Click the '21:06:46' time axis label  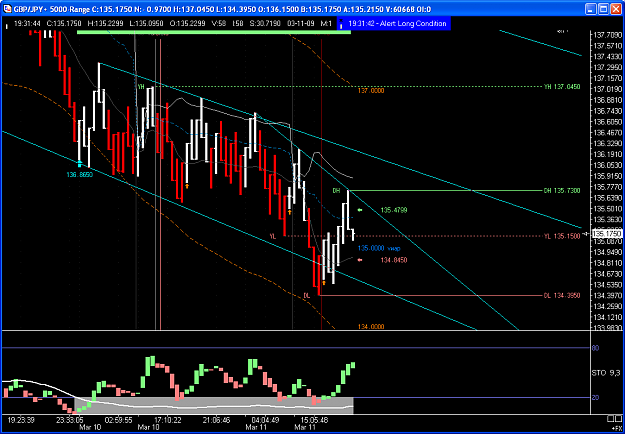[216, 419]
